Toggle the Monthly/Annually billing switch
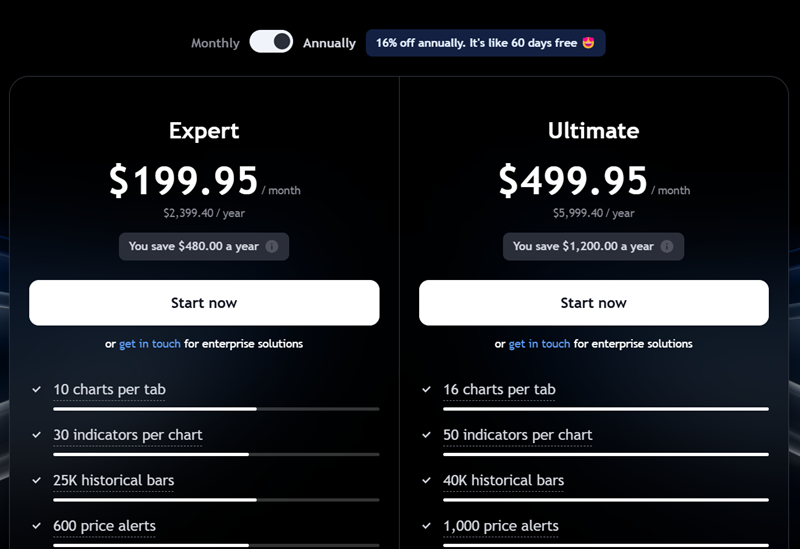This screenshot has width=800, height=549. pyautogui.click(x=271, y=42)
